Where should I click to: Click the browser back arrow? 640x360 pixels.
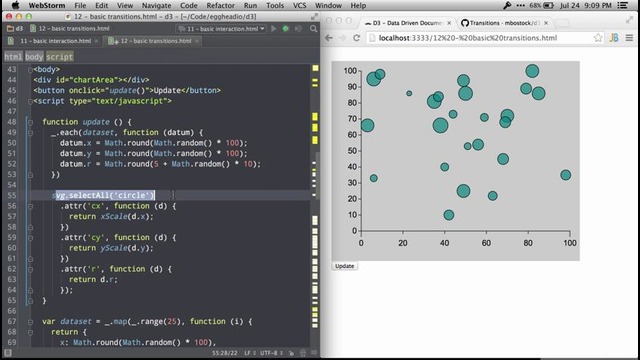[x=329, y=38]
